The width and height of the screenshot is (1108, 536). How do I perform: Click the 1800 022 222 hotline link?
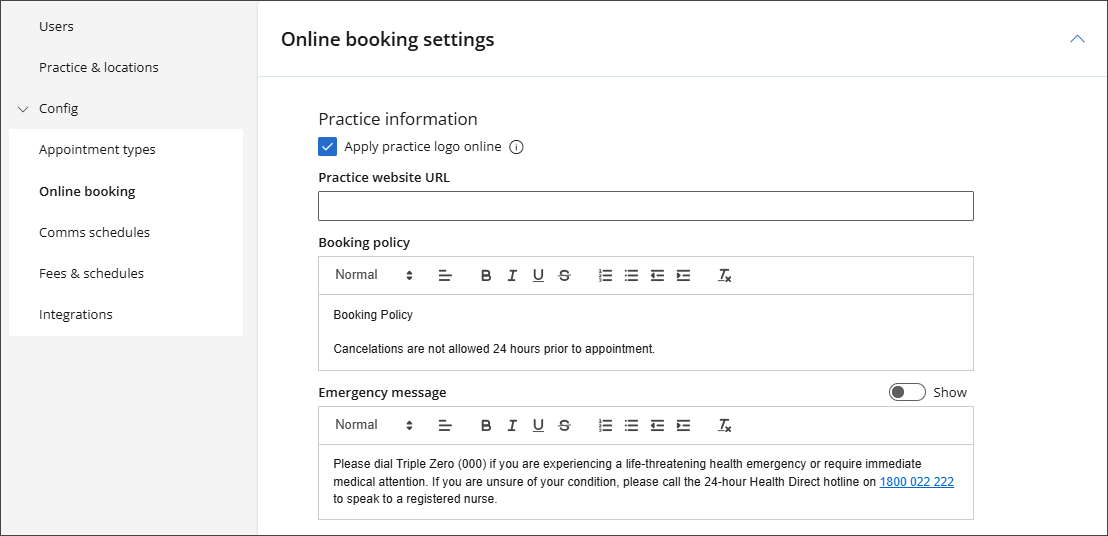click(916, 482)
